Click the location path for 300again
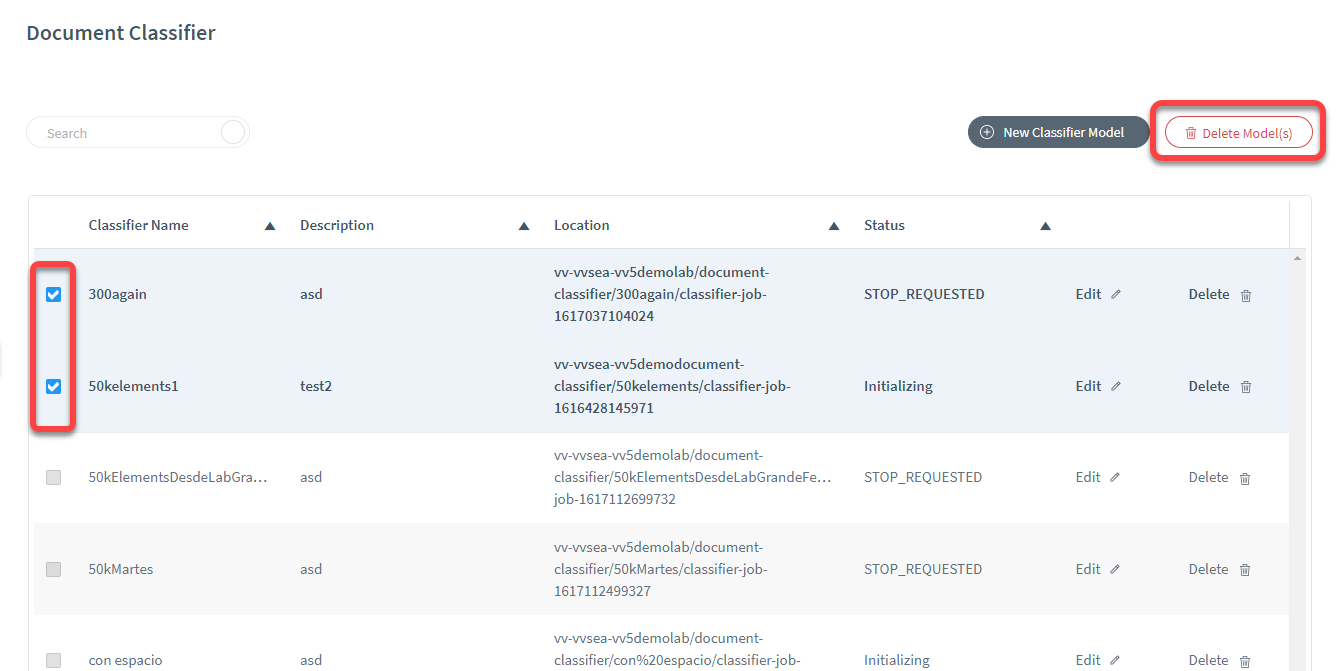 (x=661, y=294)
